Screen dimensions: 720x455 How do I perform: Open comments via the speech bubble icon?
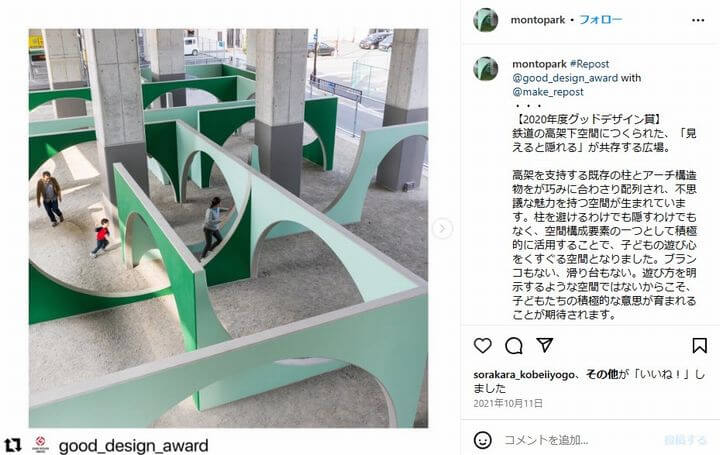pos(514,346)
